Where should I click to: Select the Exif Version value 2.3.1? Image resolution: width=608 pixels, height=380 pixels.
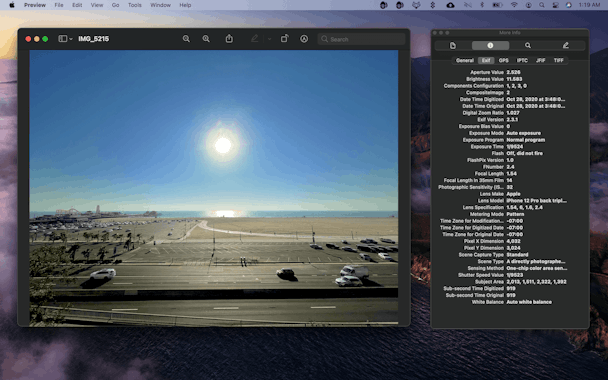(512, 119)
